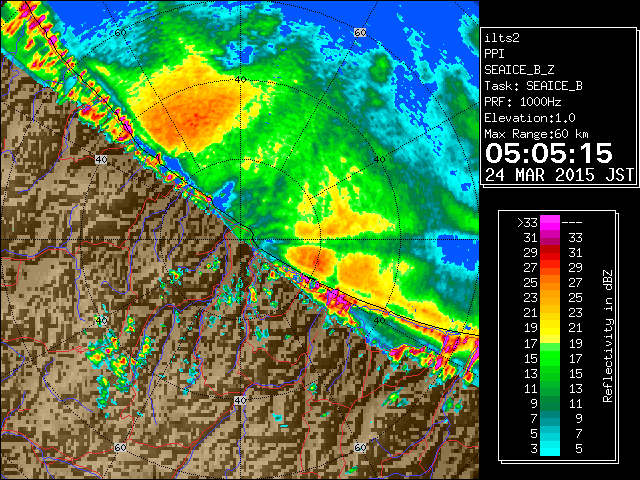The height and width of the screenshot is (480, 640).
Task: Click the 'PRF: 1000Hz' value
Action: coord(523,102)
